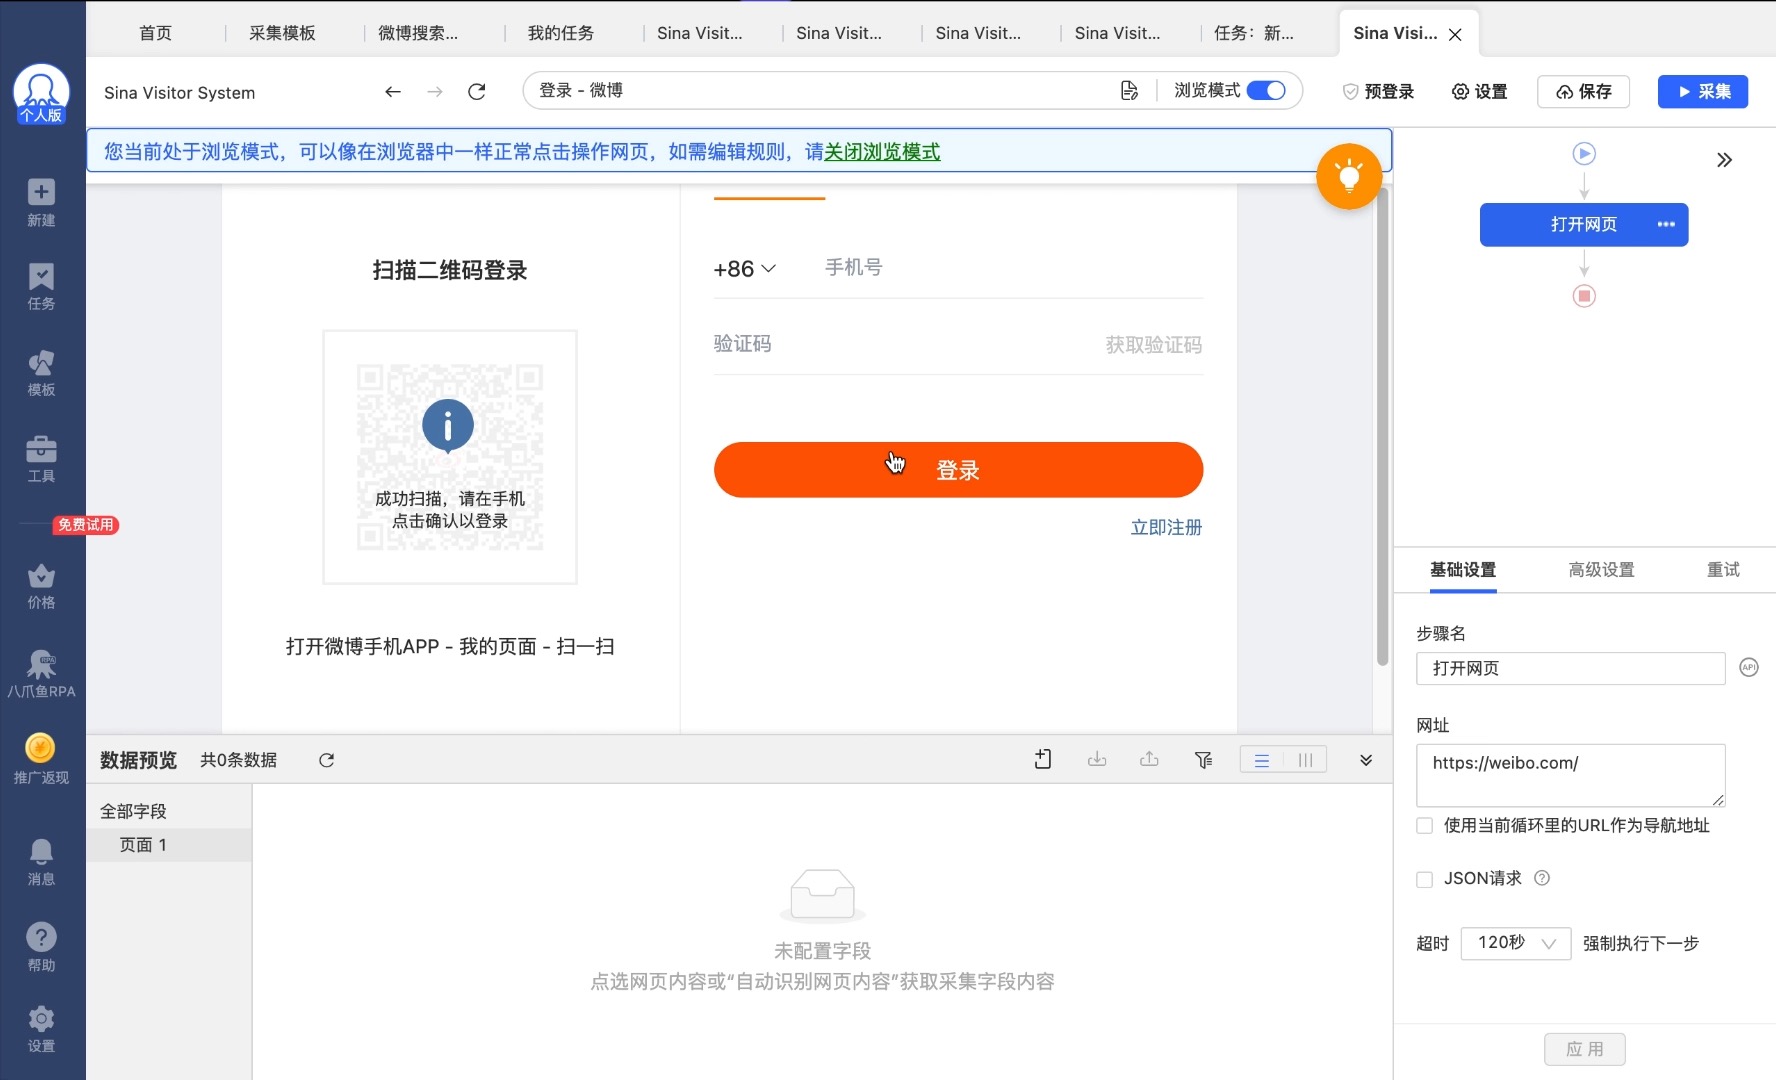This screenshot has width=1776, height=1080.
Task: Switch data preview to row list view
Action: click(x=1262, y=760)
